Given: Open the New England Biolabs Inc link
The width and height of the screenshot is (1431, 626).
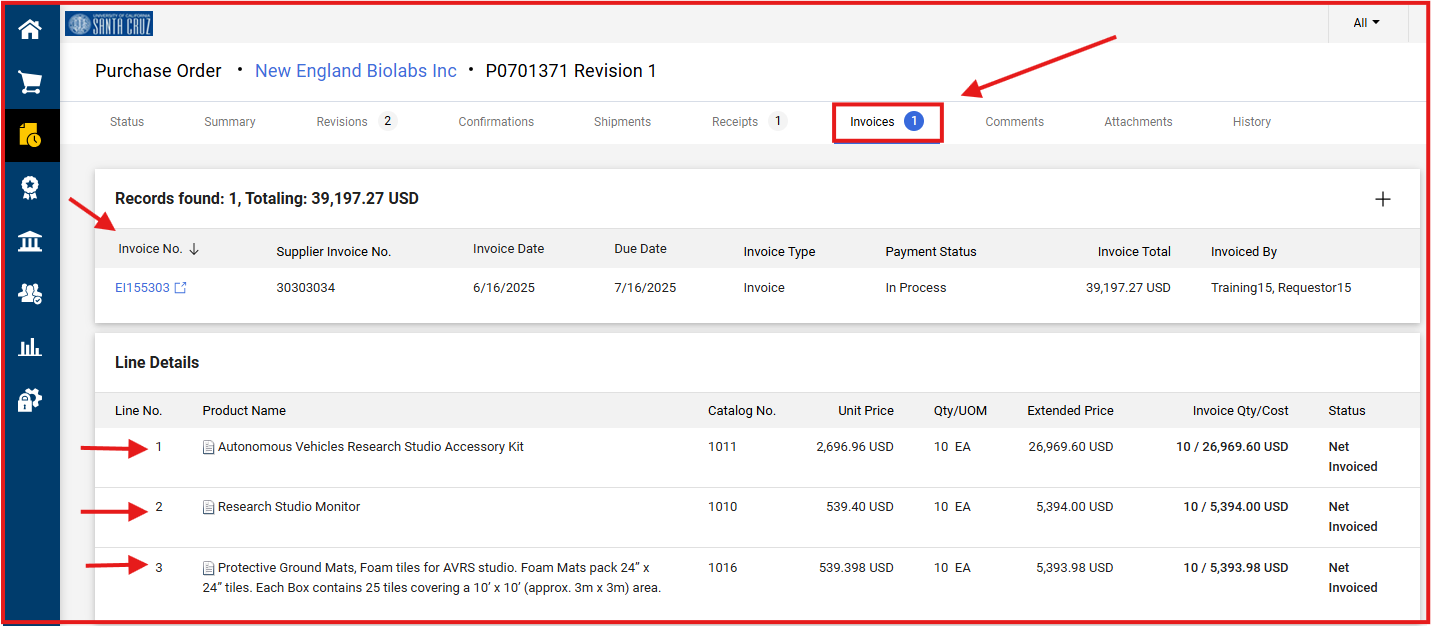Looking at the screenshot, I should tap(355, 71).
